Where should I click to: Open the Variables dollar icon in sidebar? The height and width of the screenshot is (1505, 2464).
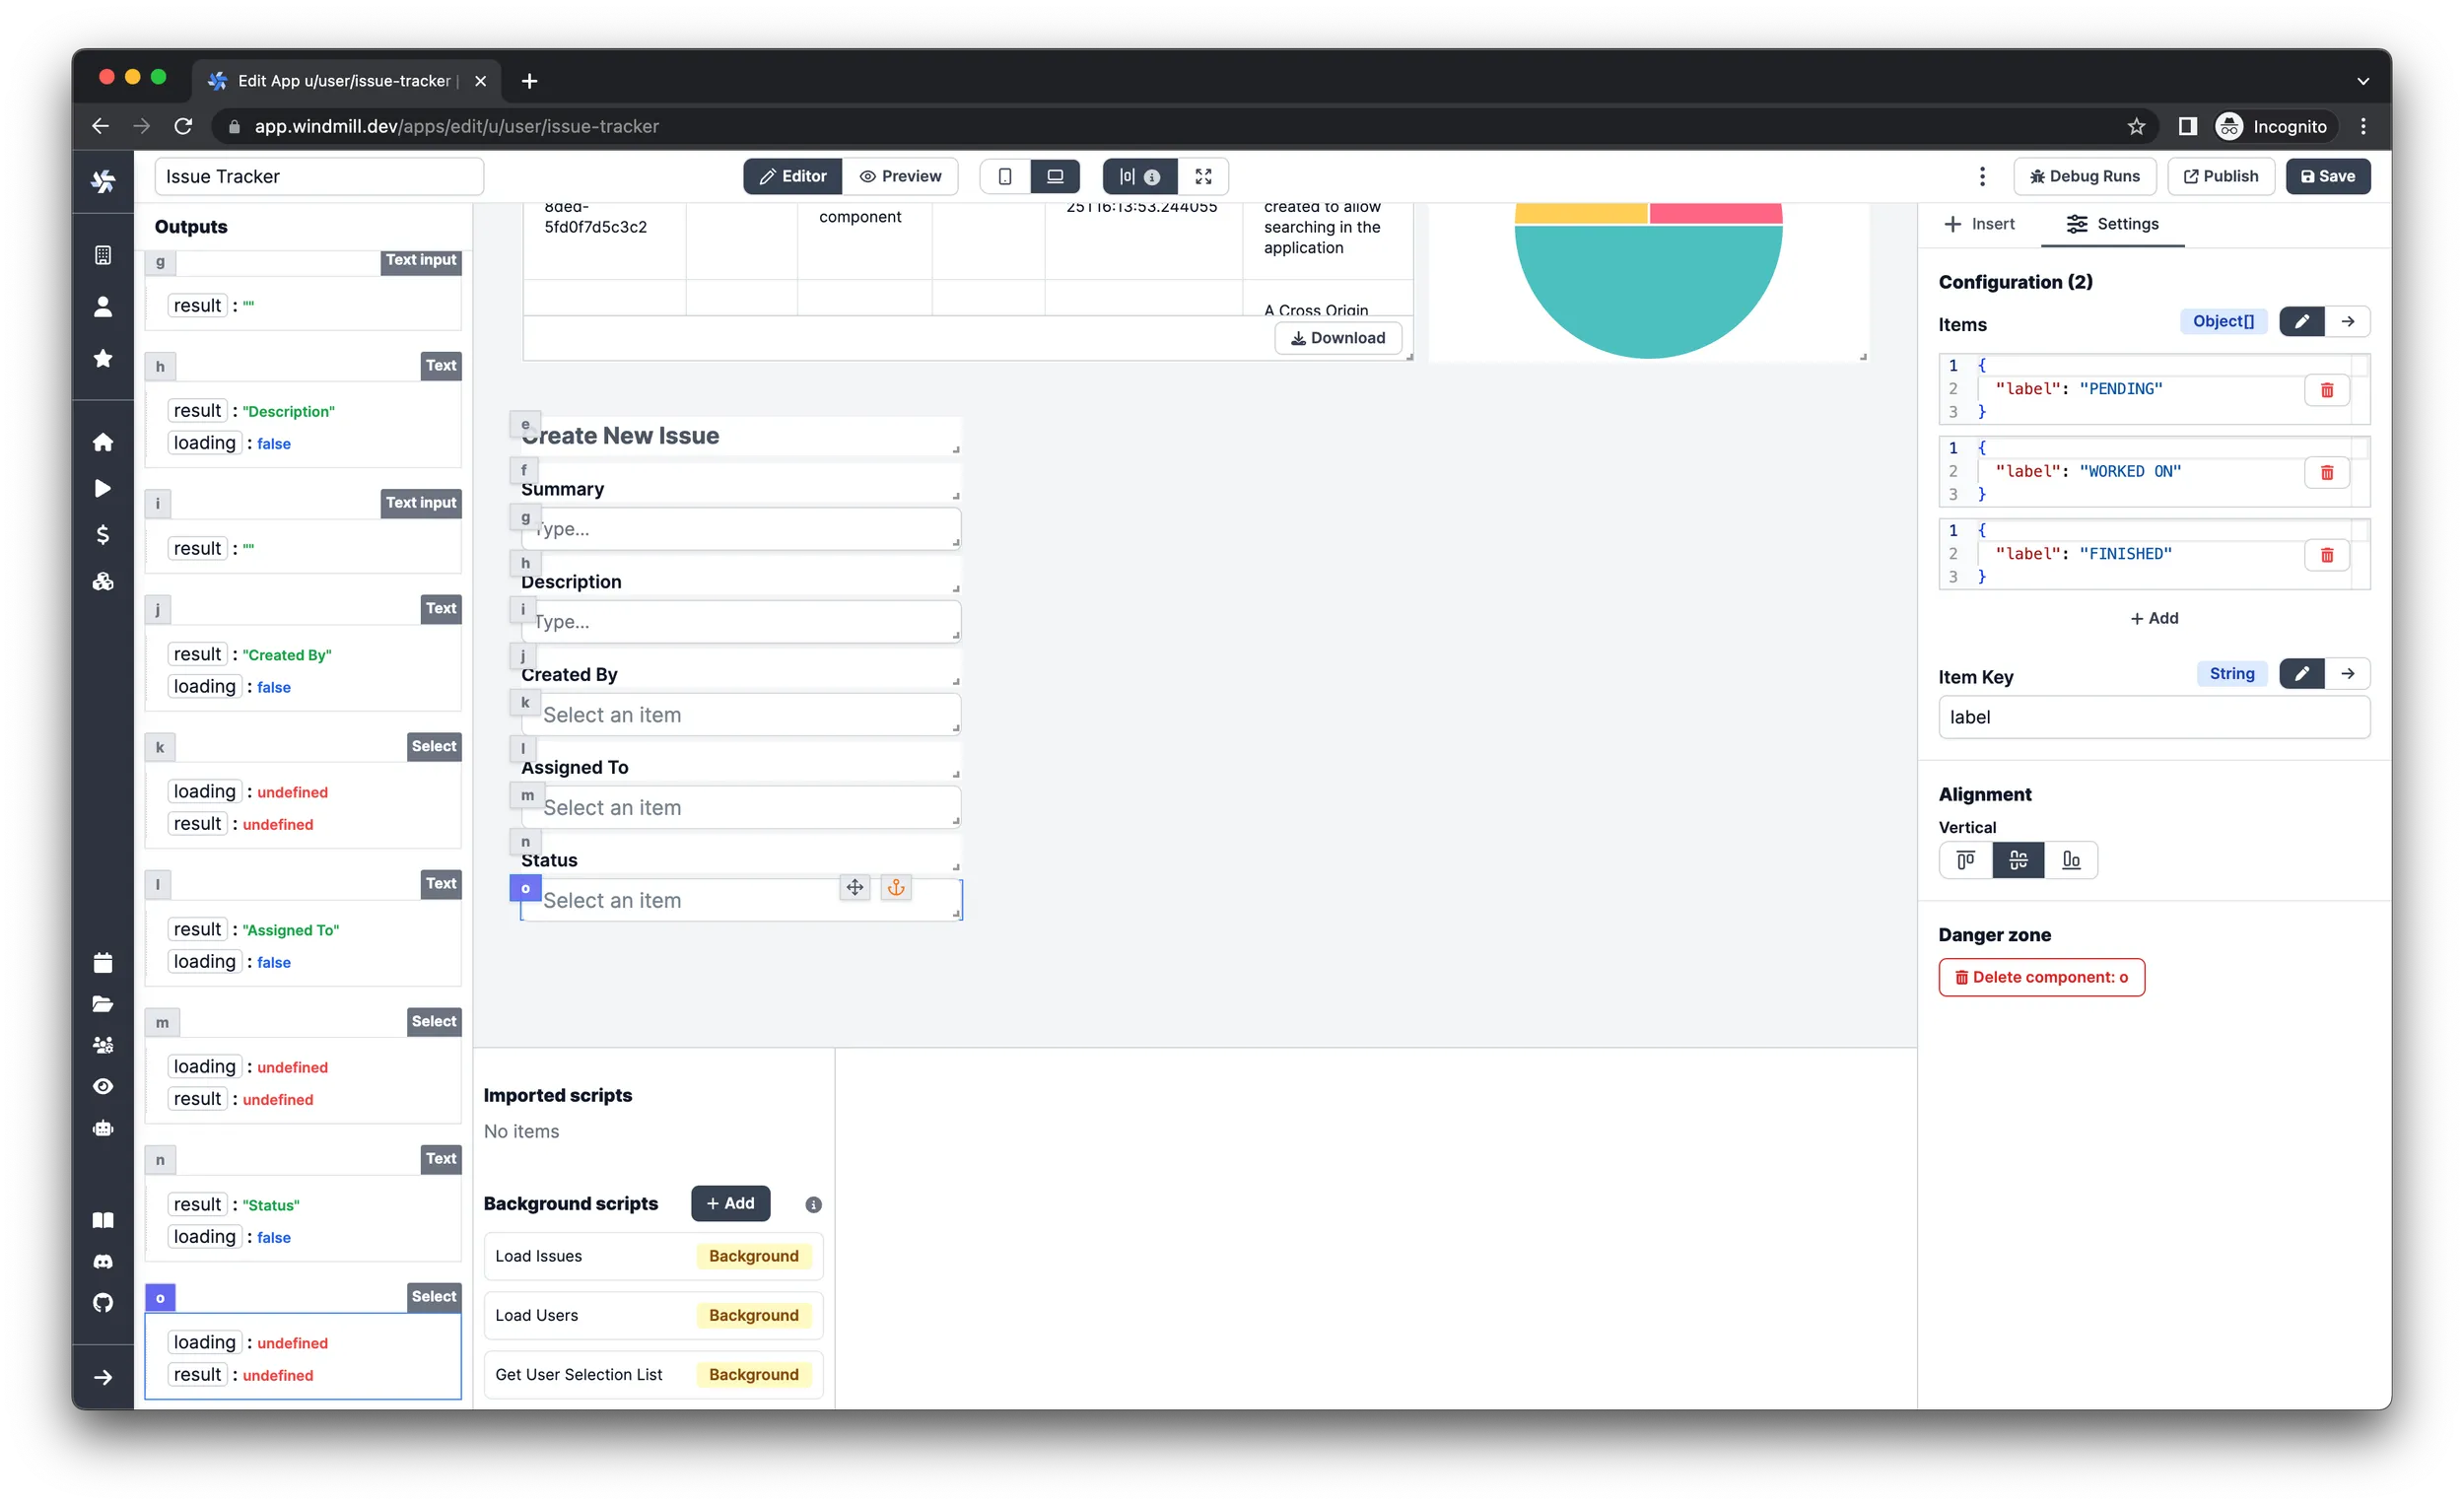tap(103, 534)
